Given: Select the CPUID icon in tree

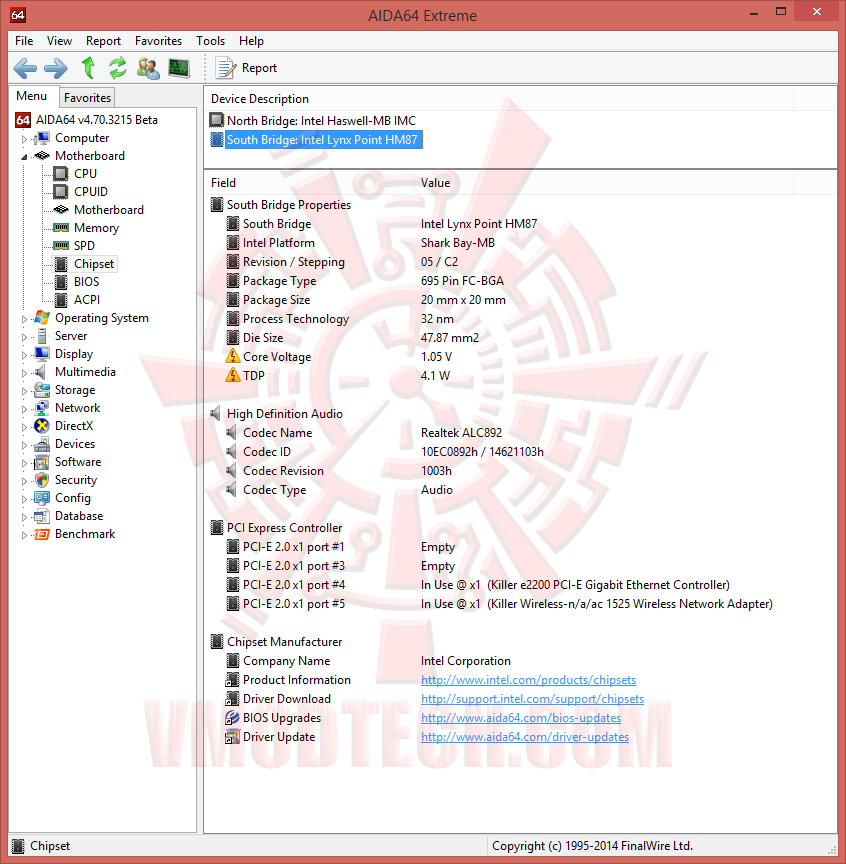Looking at the screenshot, I should [x=61, y=192].
